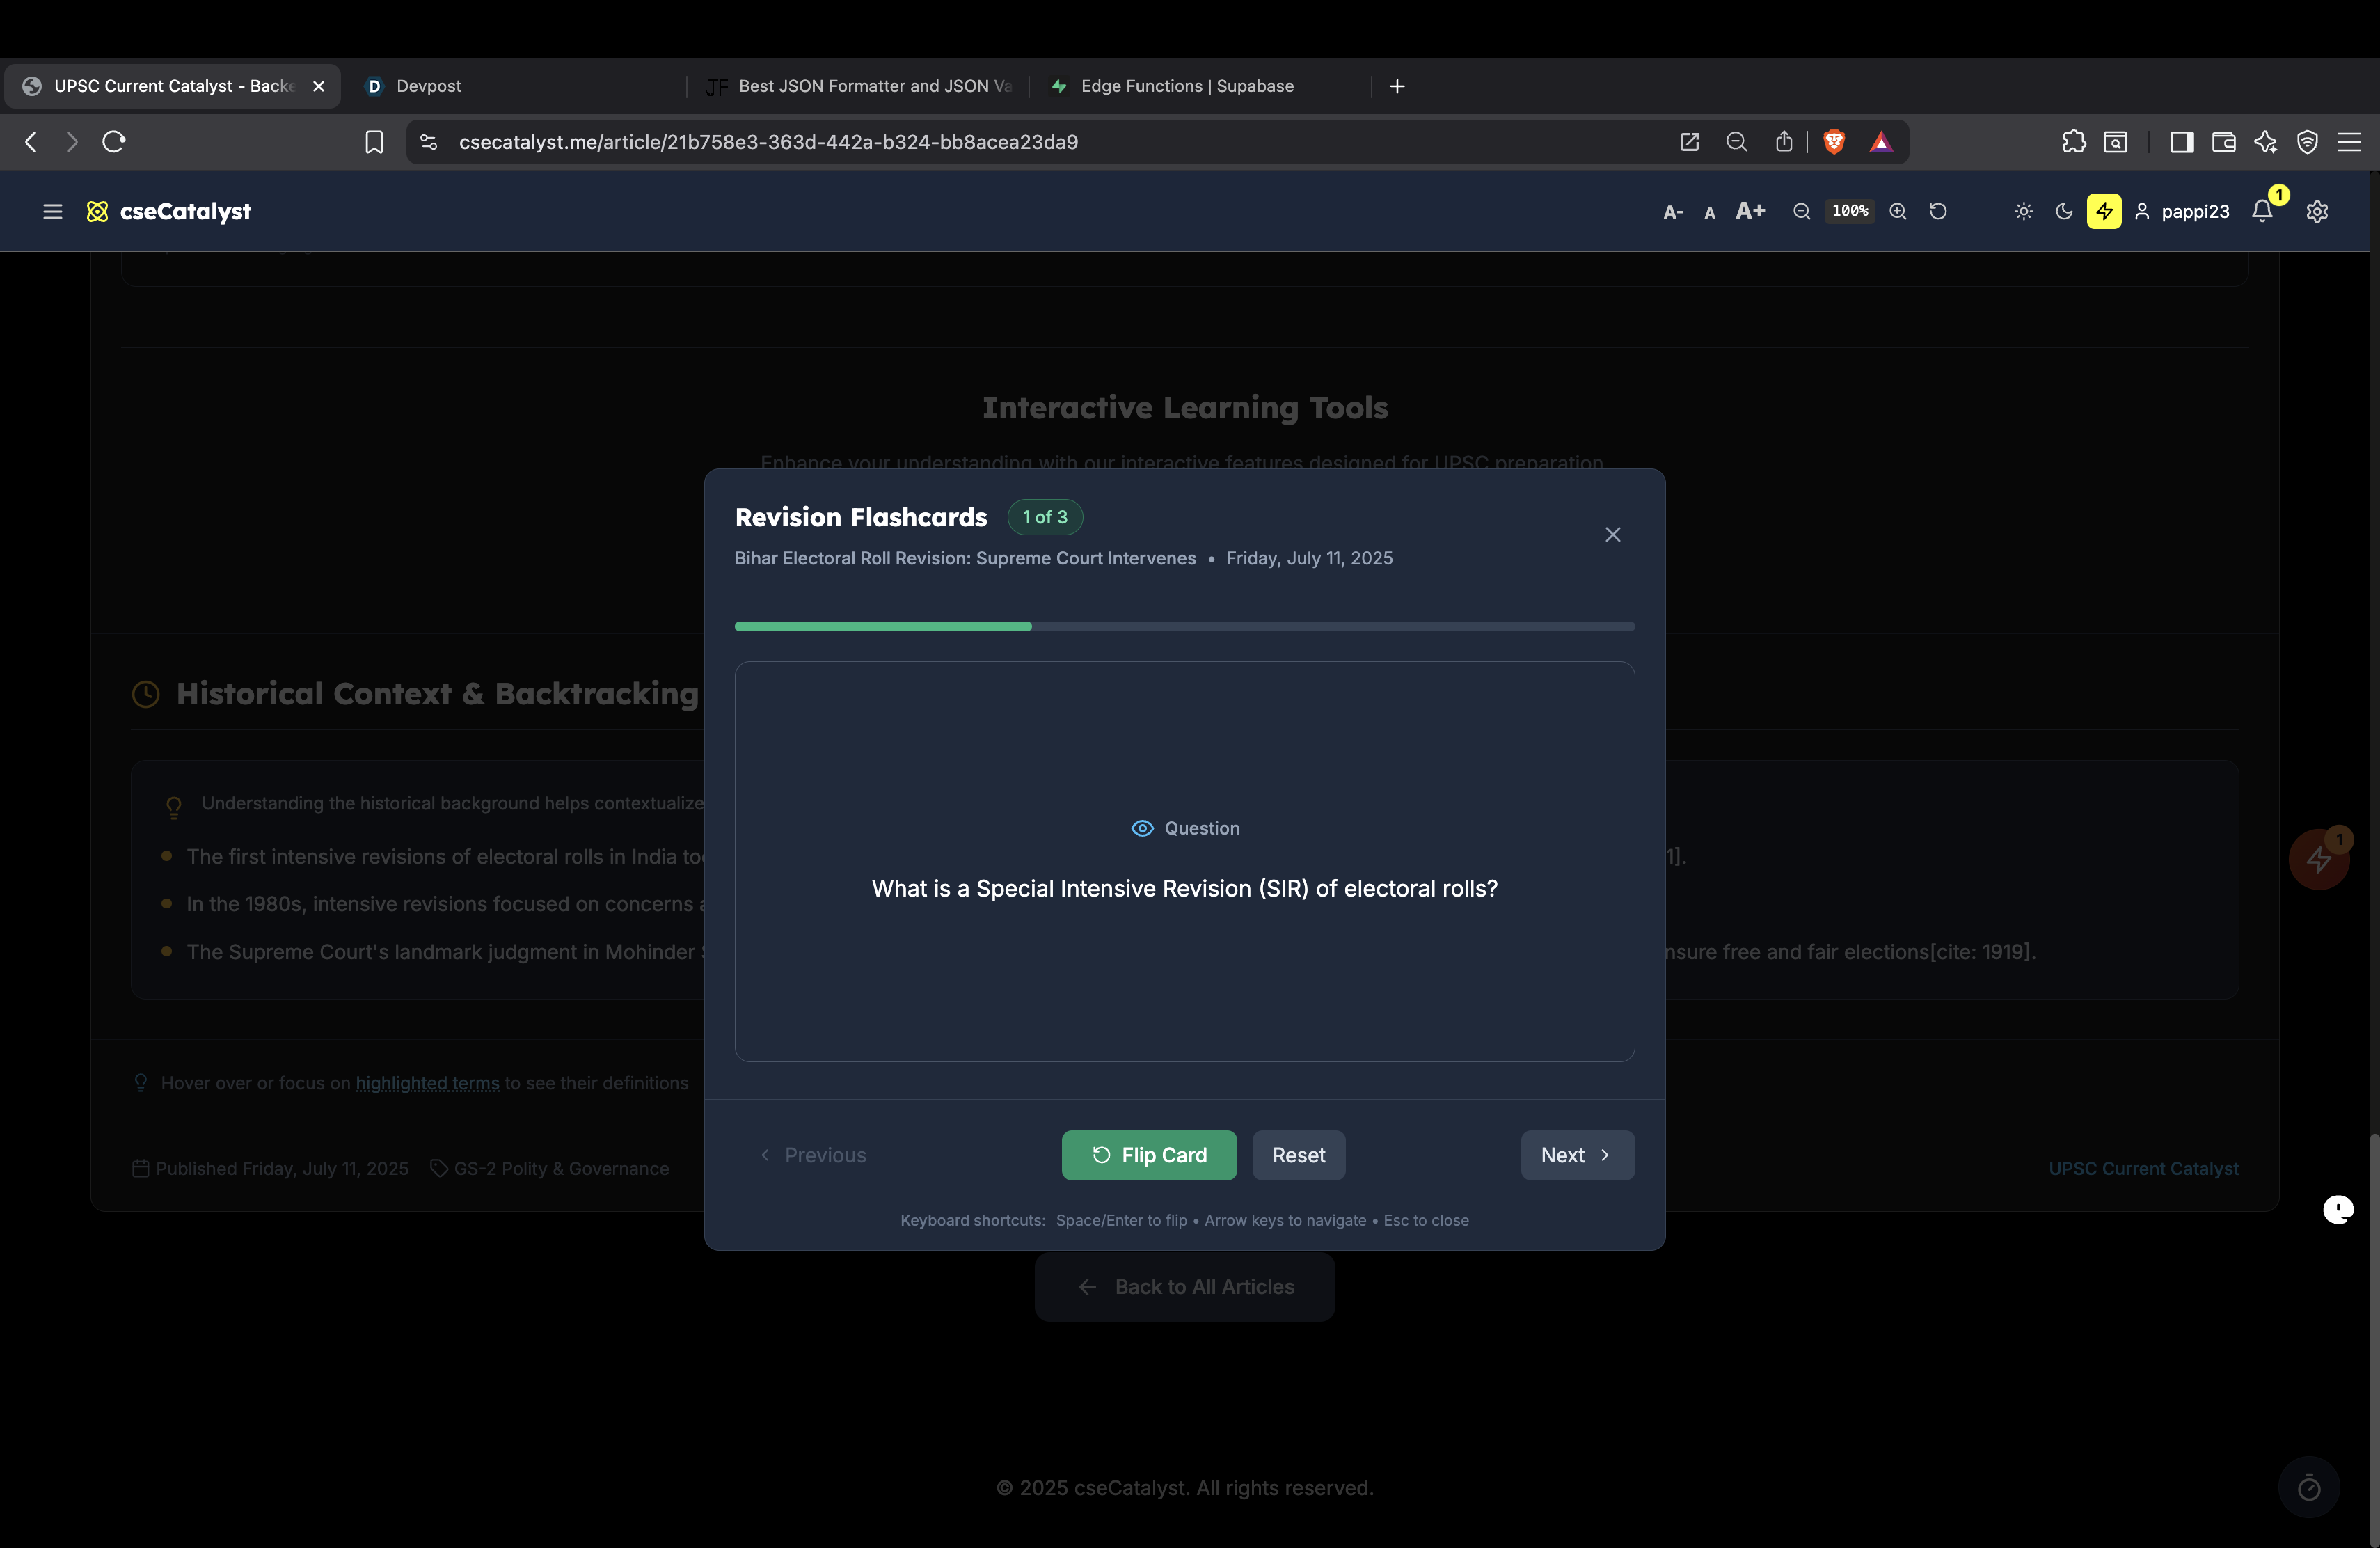
Task: Zoom in using magnifier plus icon
Action: click(x=1897, y=211)
